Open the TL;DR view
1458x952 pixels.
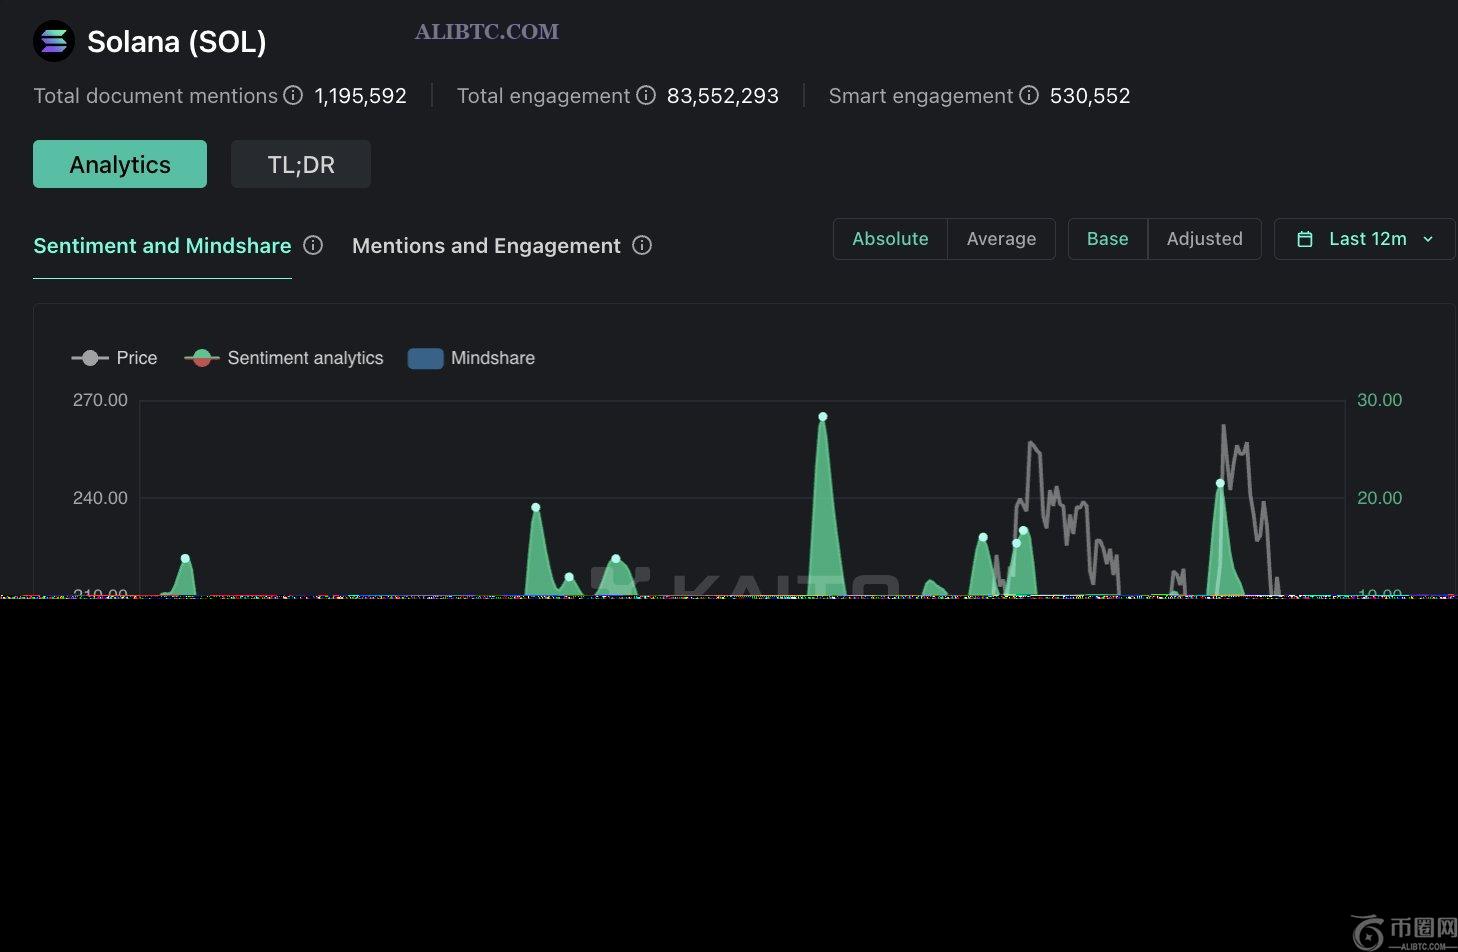pos(301,164)
